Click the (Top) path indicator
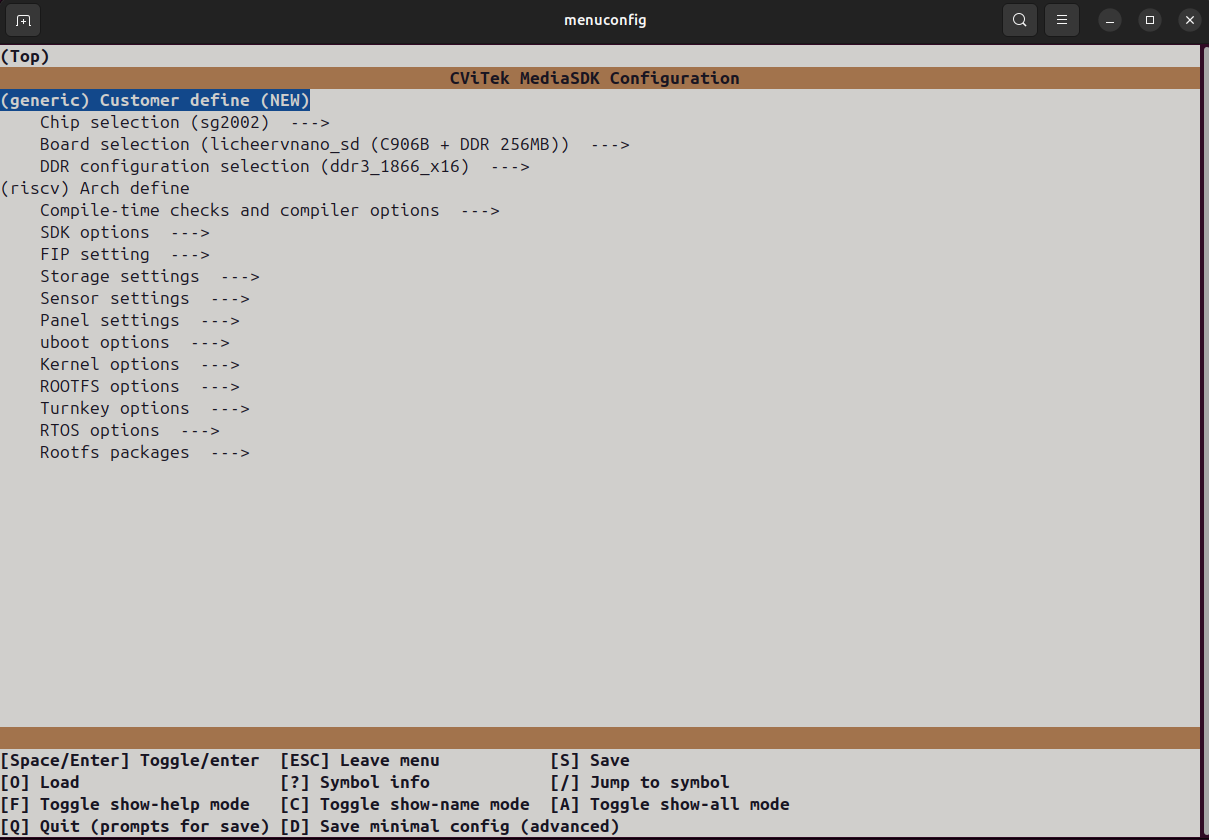The image size is (1209, 840). [25, 56]
